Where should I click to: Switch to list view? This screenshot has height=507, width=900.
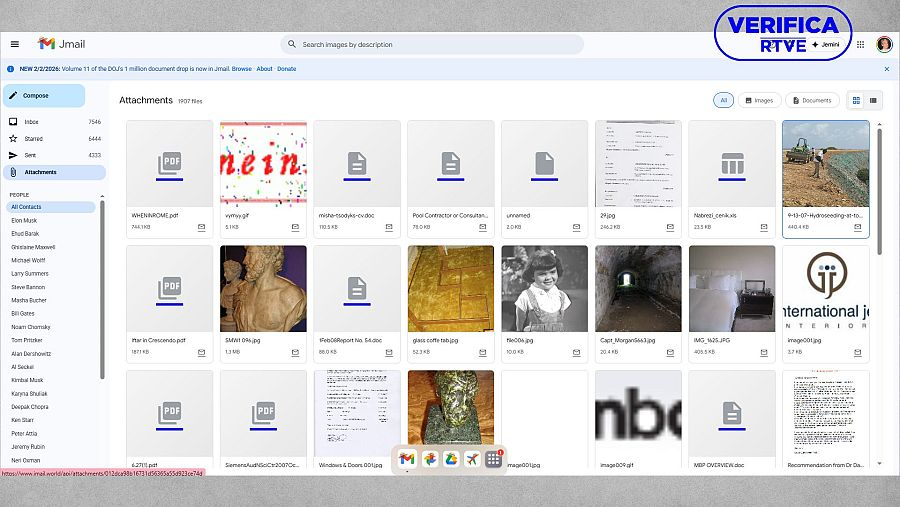(873, 100)
